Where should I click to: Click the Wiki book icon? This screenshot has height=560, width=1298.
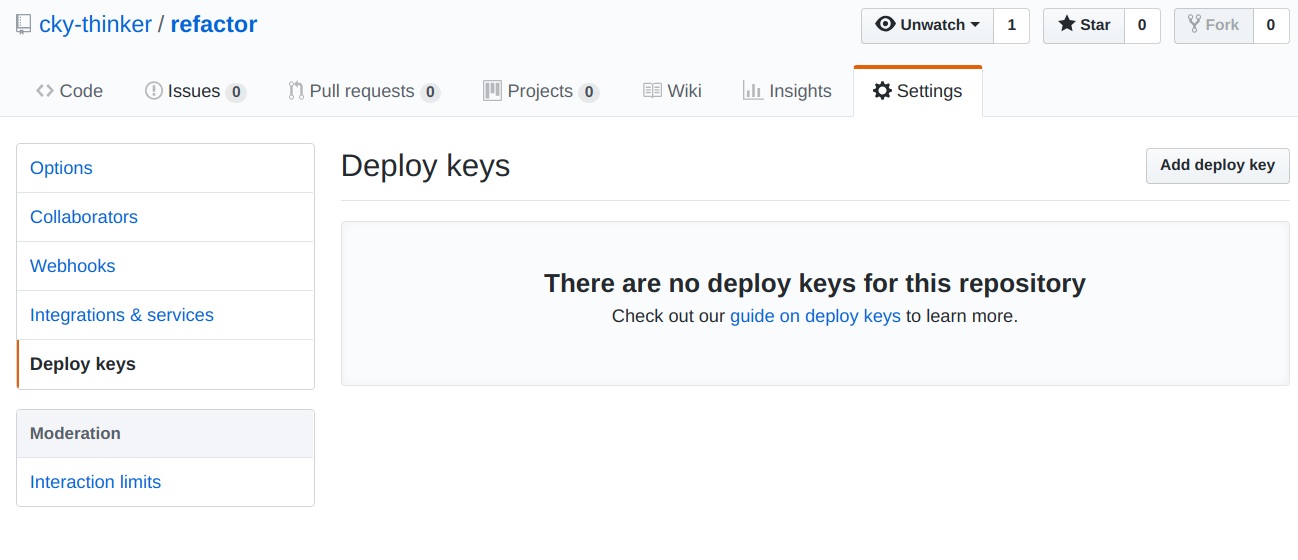pyautogui.click(x=652, y=91)
